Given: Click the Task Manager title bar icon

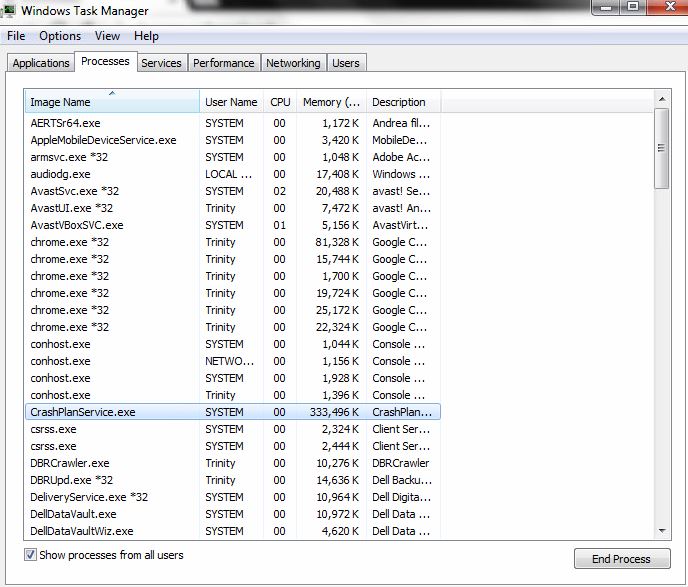Looking at the screenshot, I should [x=9, y=11].
